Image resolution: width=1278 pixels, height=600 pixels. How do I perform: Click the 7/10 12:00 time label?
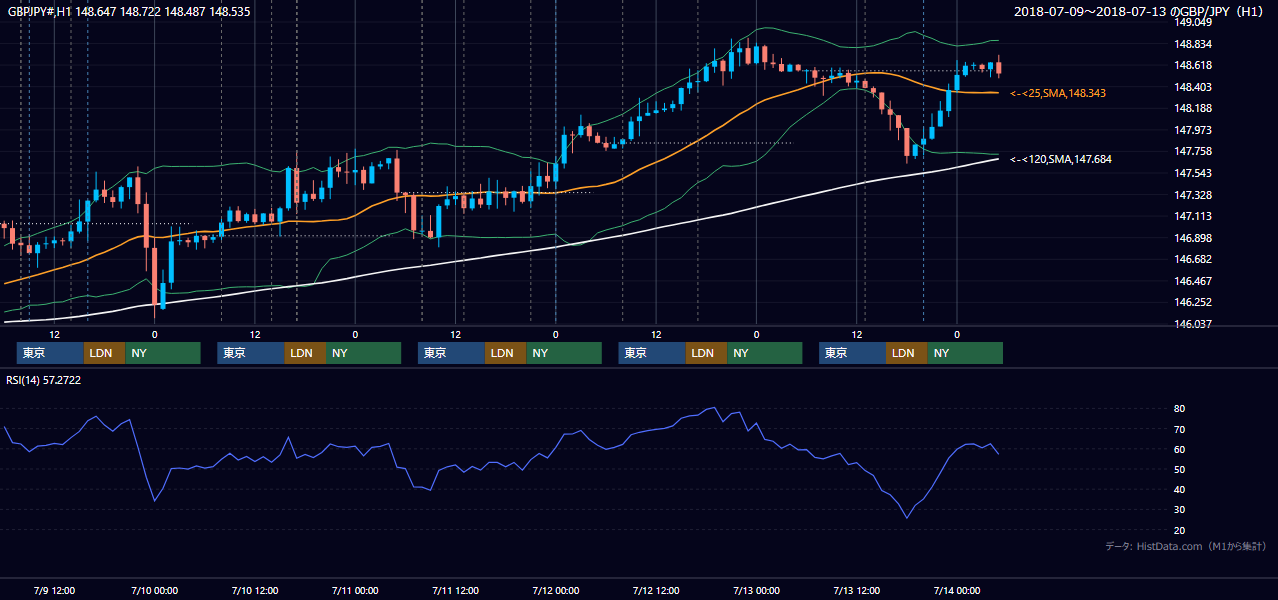point(255,590)
